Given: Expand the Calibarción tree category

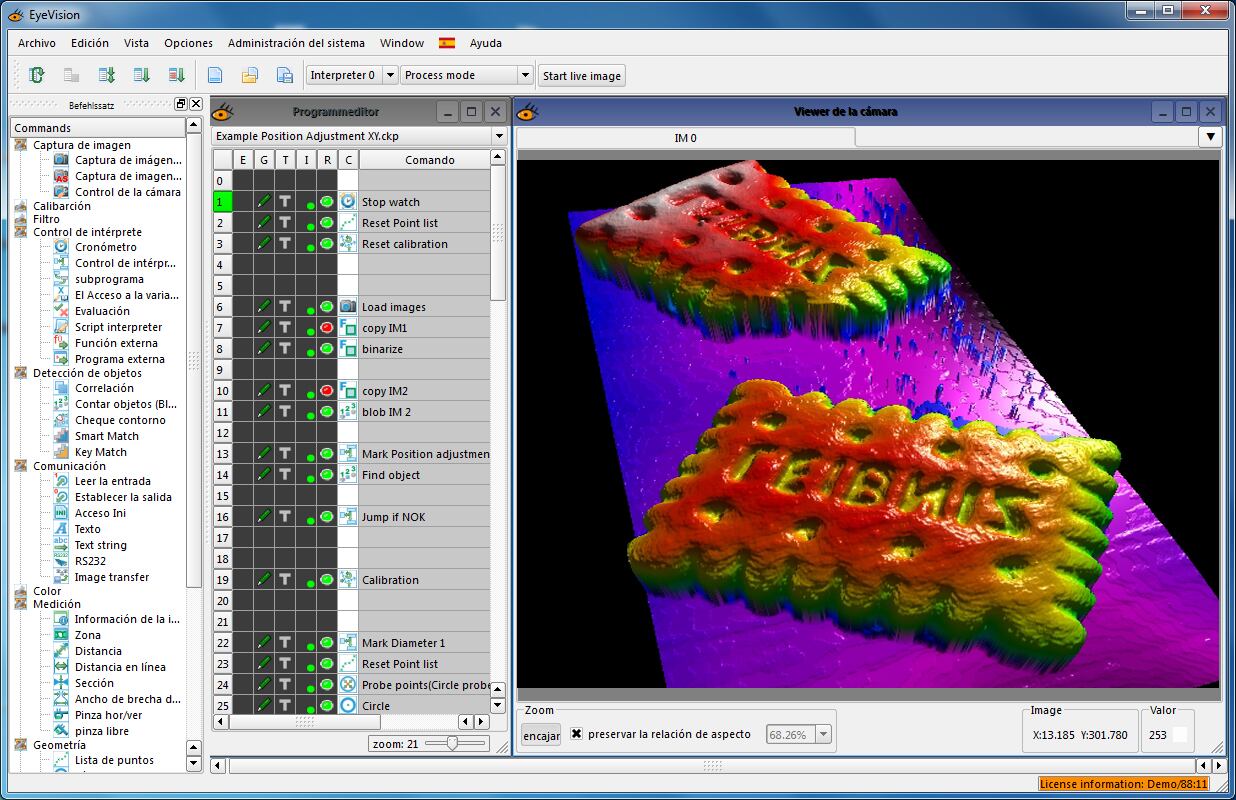Looking at the screenshot, I should point(21,206).
